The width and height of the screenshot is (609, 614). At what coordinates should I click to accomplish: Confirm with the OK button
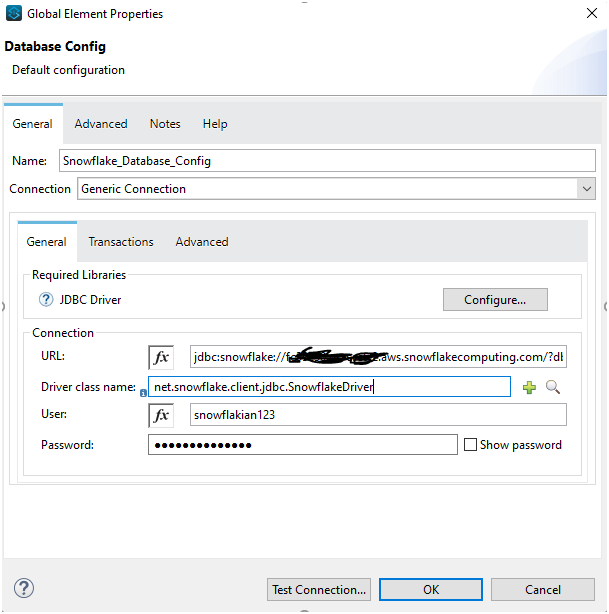tap(430, 589)
